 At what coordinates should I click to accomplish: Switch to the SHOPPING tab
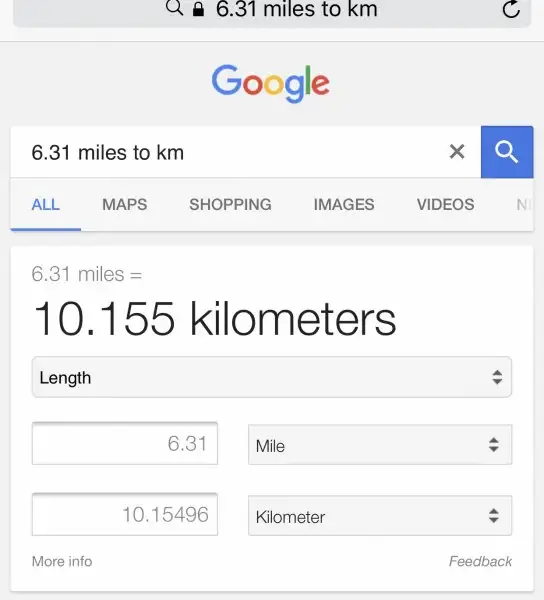(x=230, y=204)
